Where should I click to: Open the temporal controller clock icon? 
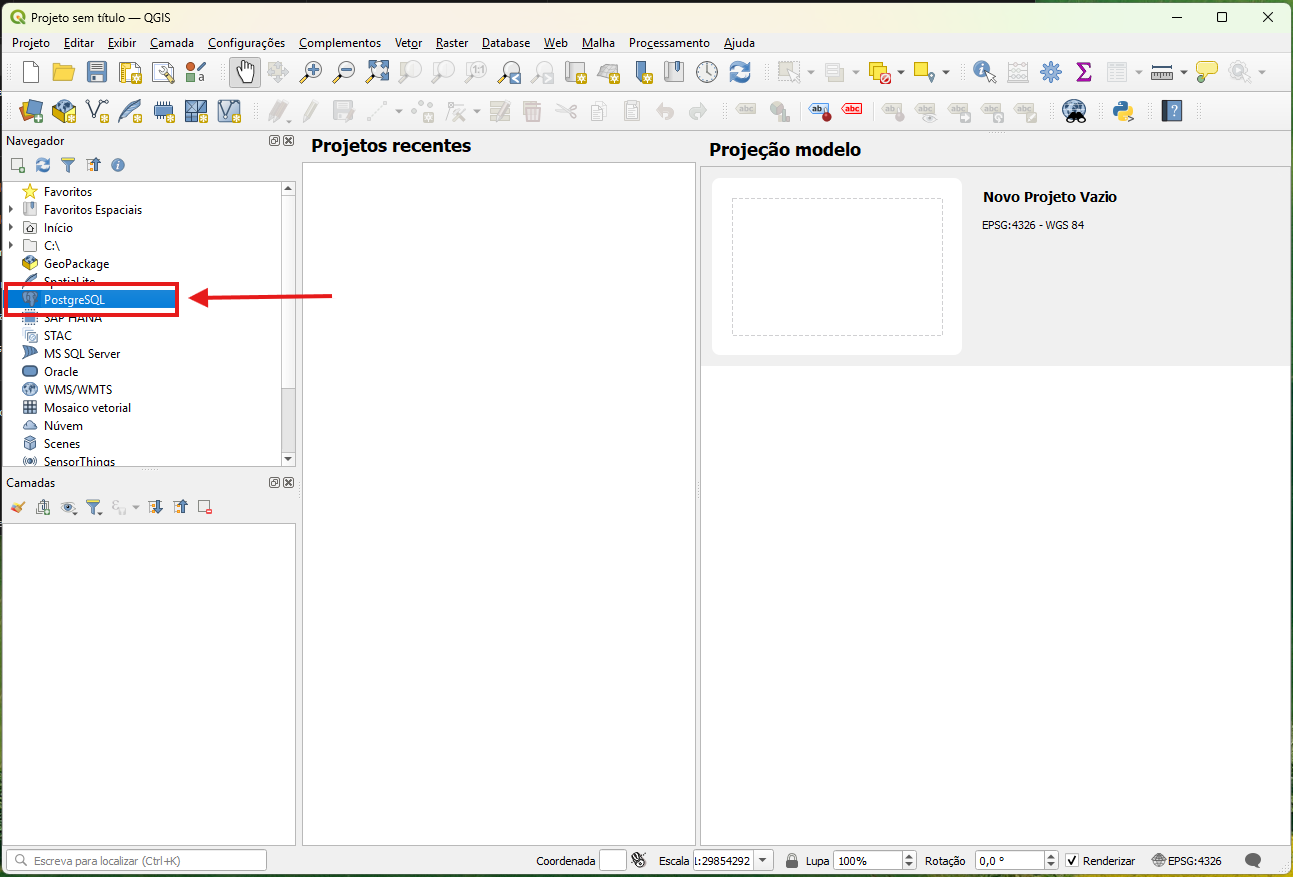707,72
